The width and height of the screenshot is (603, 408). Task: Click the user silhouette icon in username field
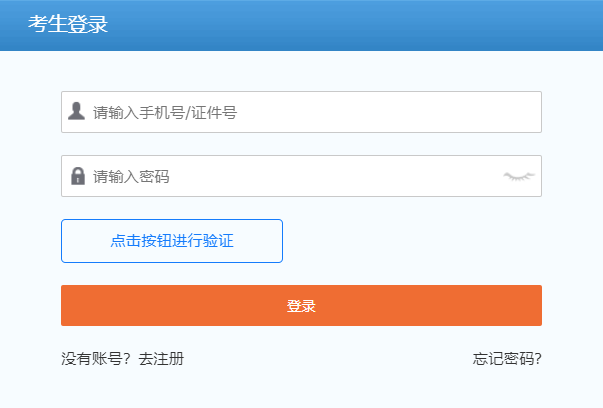tap(77, 111)
